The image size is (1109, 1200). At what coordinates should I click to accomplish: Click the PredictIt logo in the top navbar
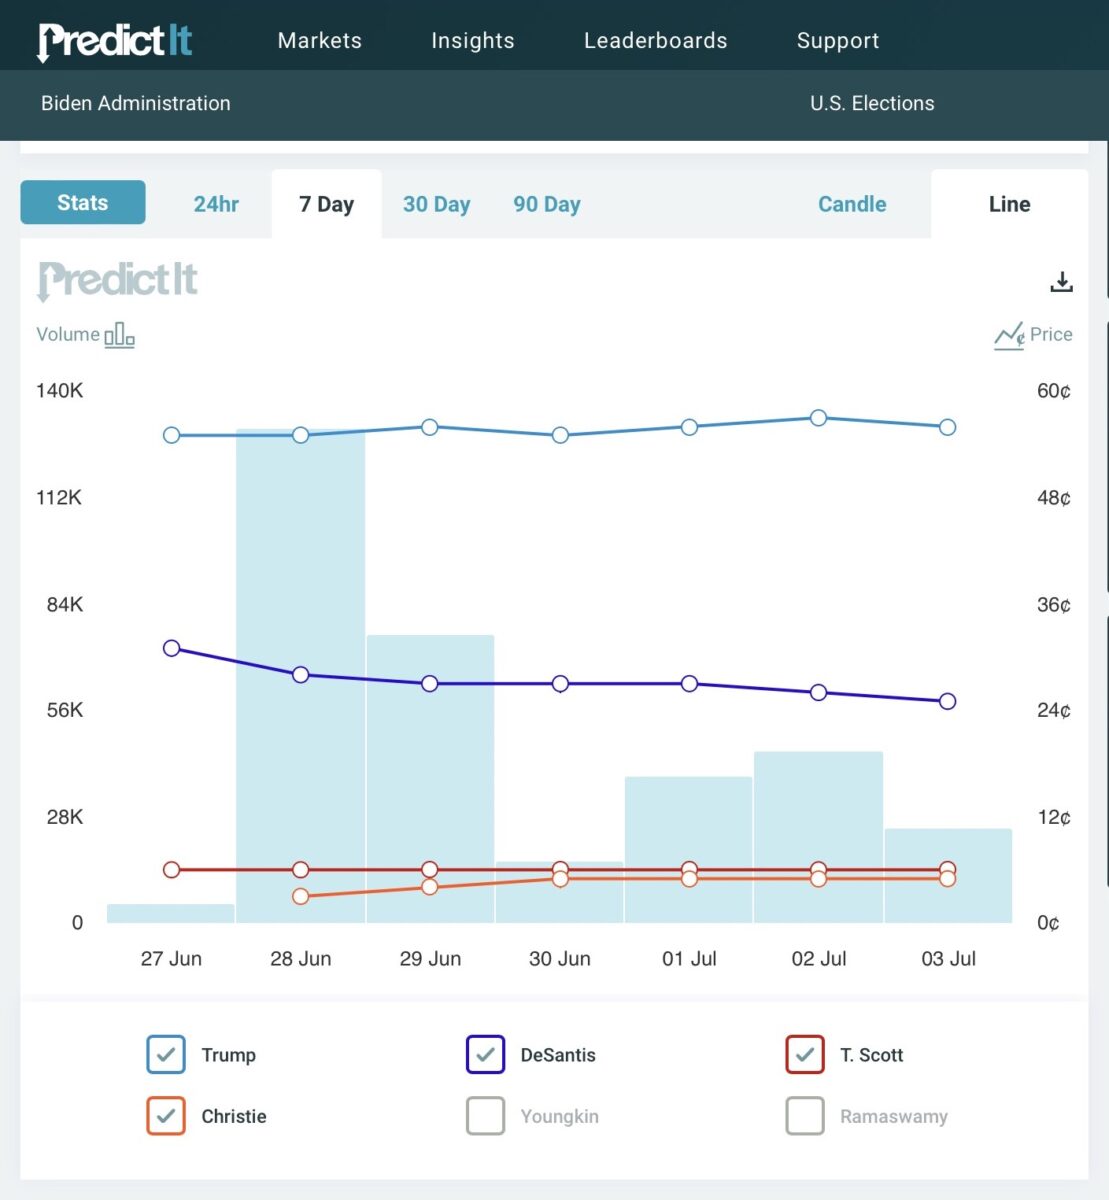(x=113, y=40)
